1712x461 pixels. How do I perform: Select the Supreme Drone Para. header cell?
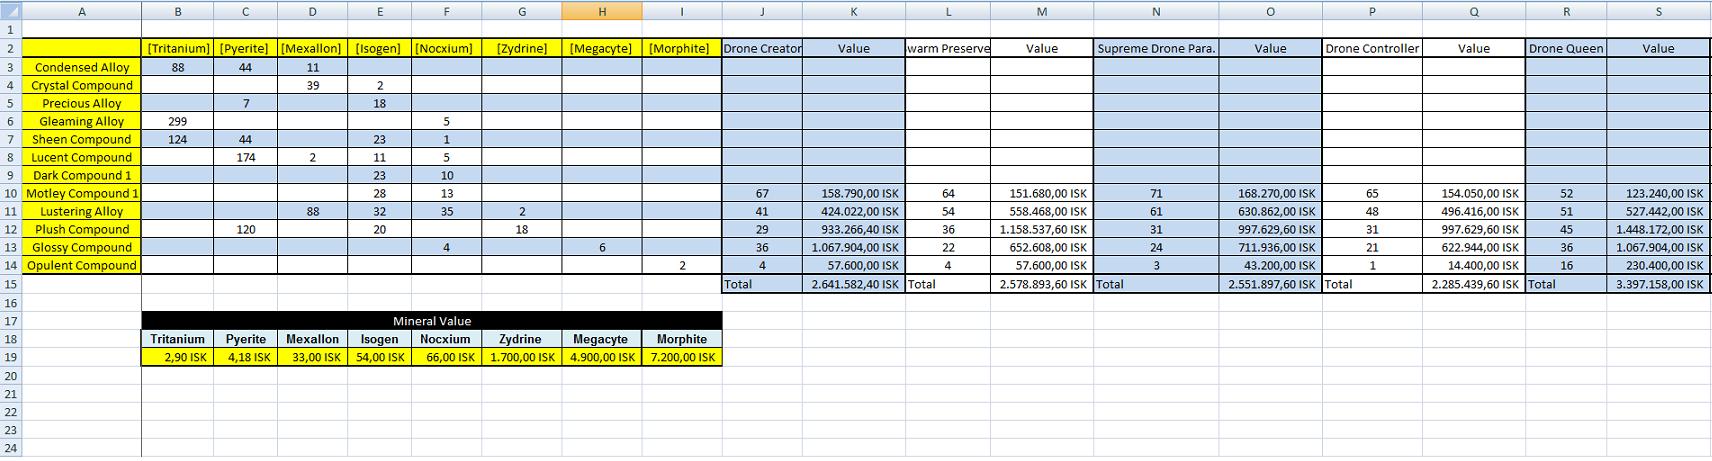1156,48
